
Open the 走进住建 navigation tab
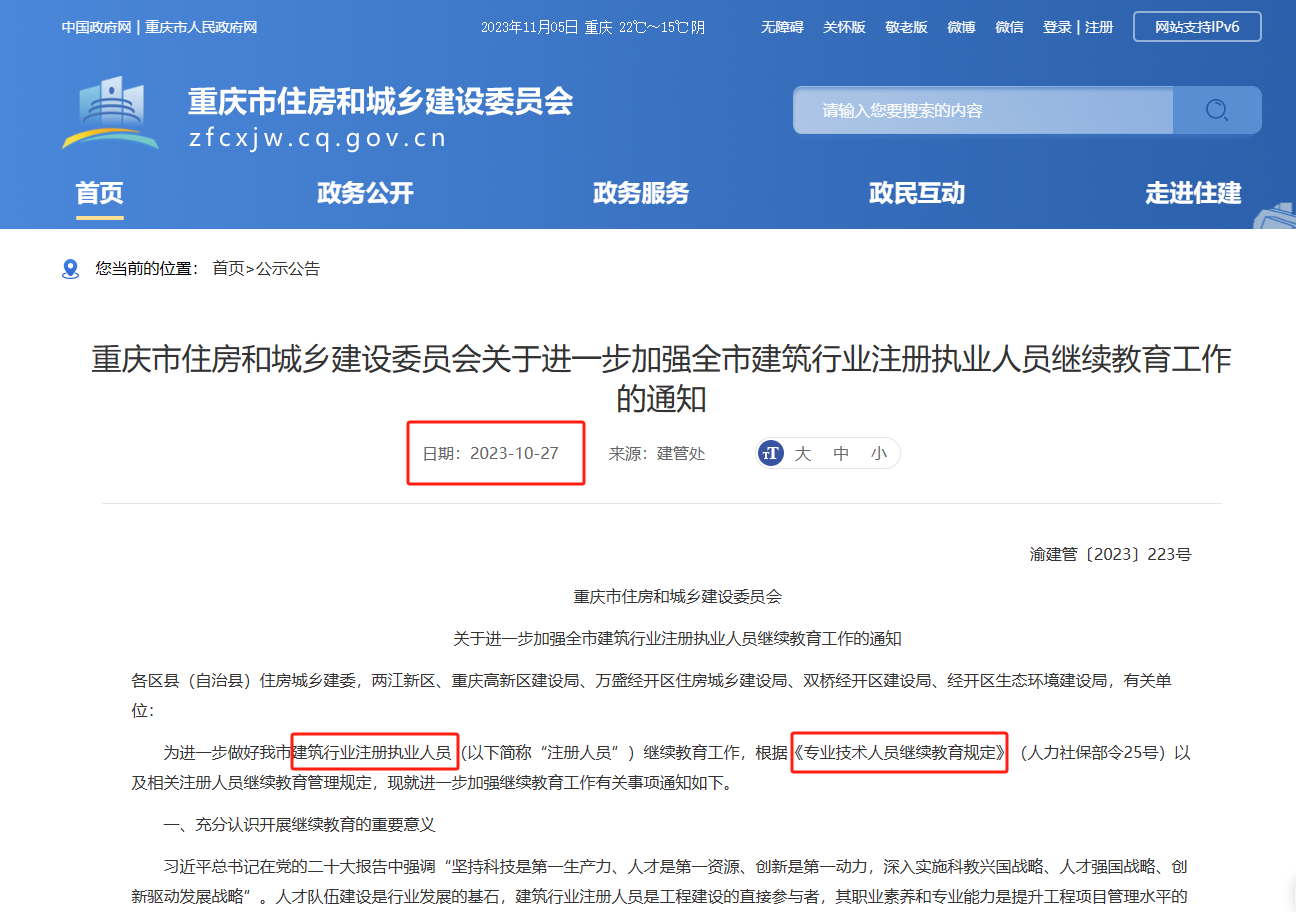1193,193
